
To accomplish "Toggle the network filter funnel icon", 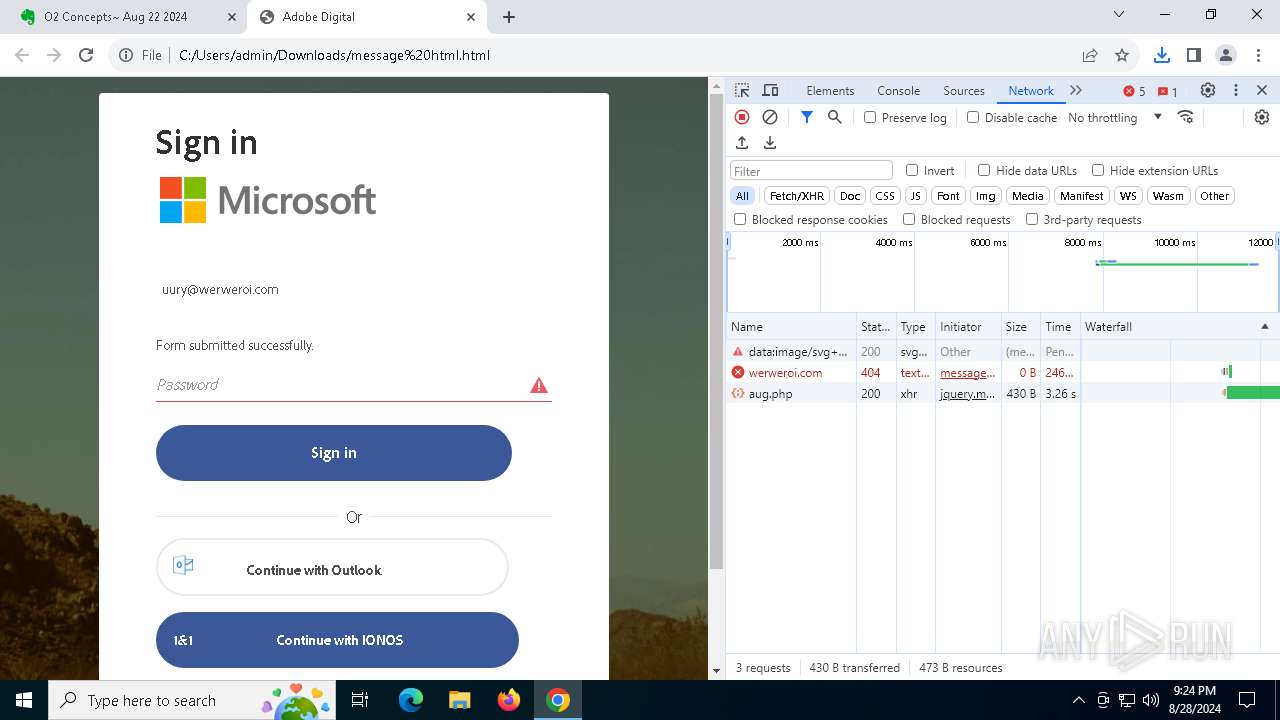I will tap(807, 117).
